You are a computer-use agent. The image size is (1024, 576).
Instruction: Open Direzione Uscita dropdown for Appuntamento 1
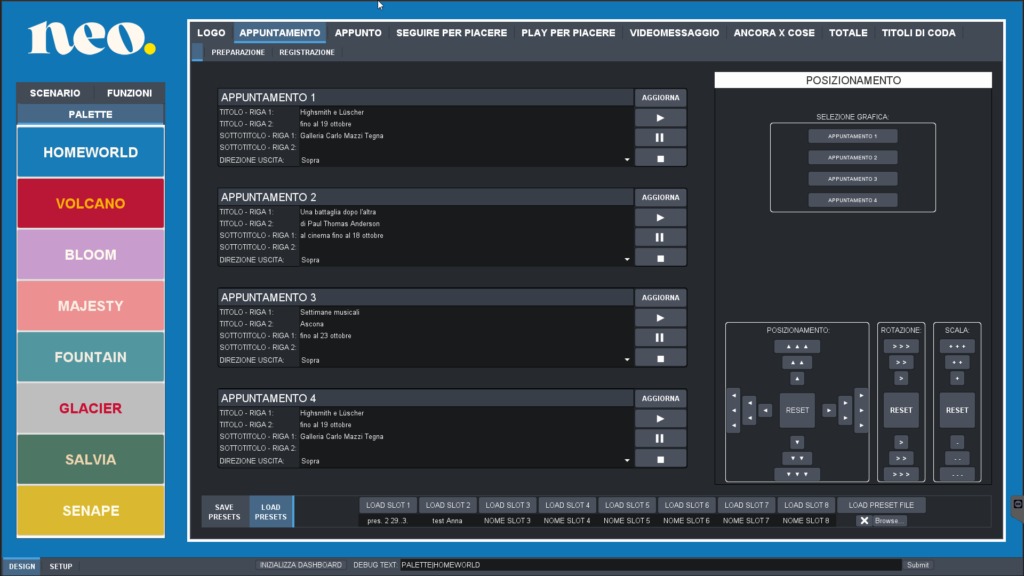[627, 160]
